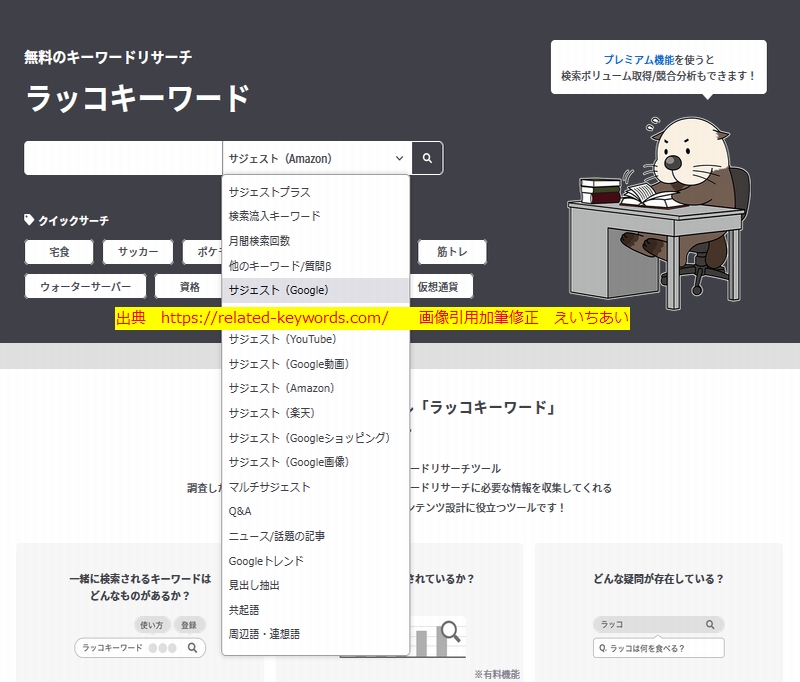Click the クイックサーチ tag icon
This screenshot has width=800, height=682.
point(29,220)
